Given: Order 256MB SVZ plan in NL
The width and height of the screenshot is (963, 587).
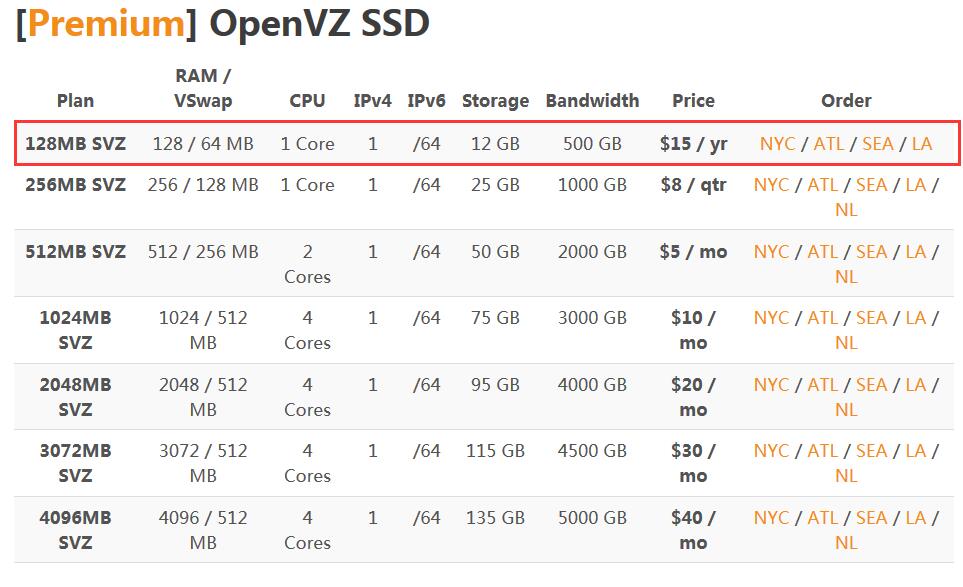Looking at the screenshot, I should (x=846, y=210).
